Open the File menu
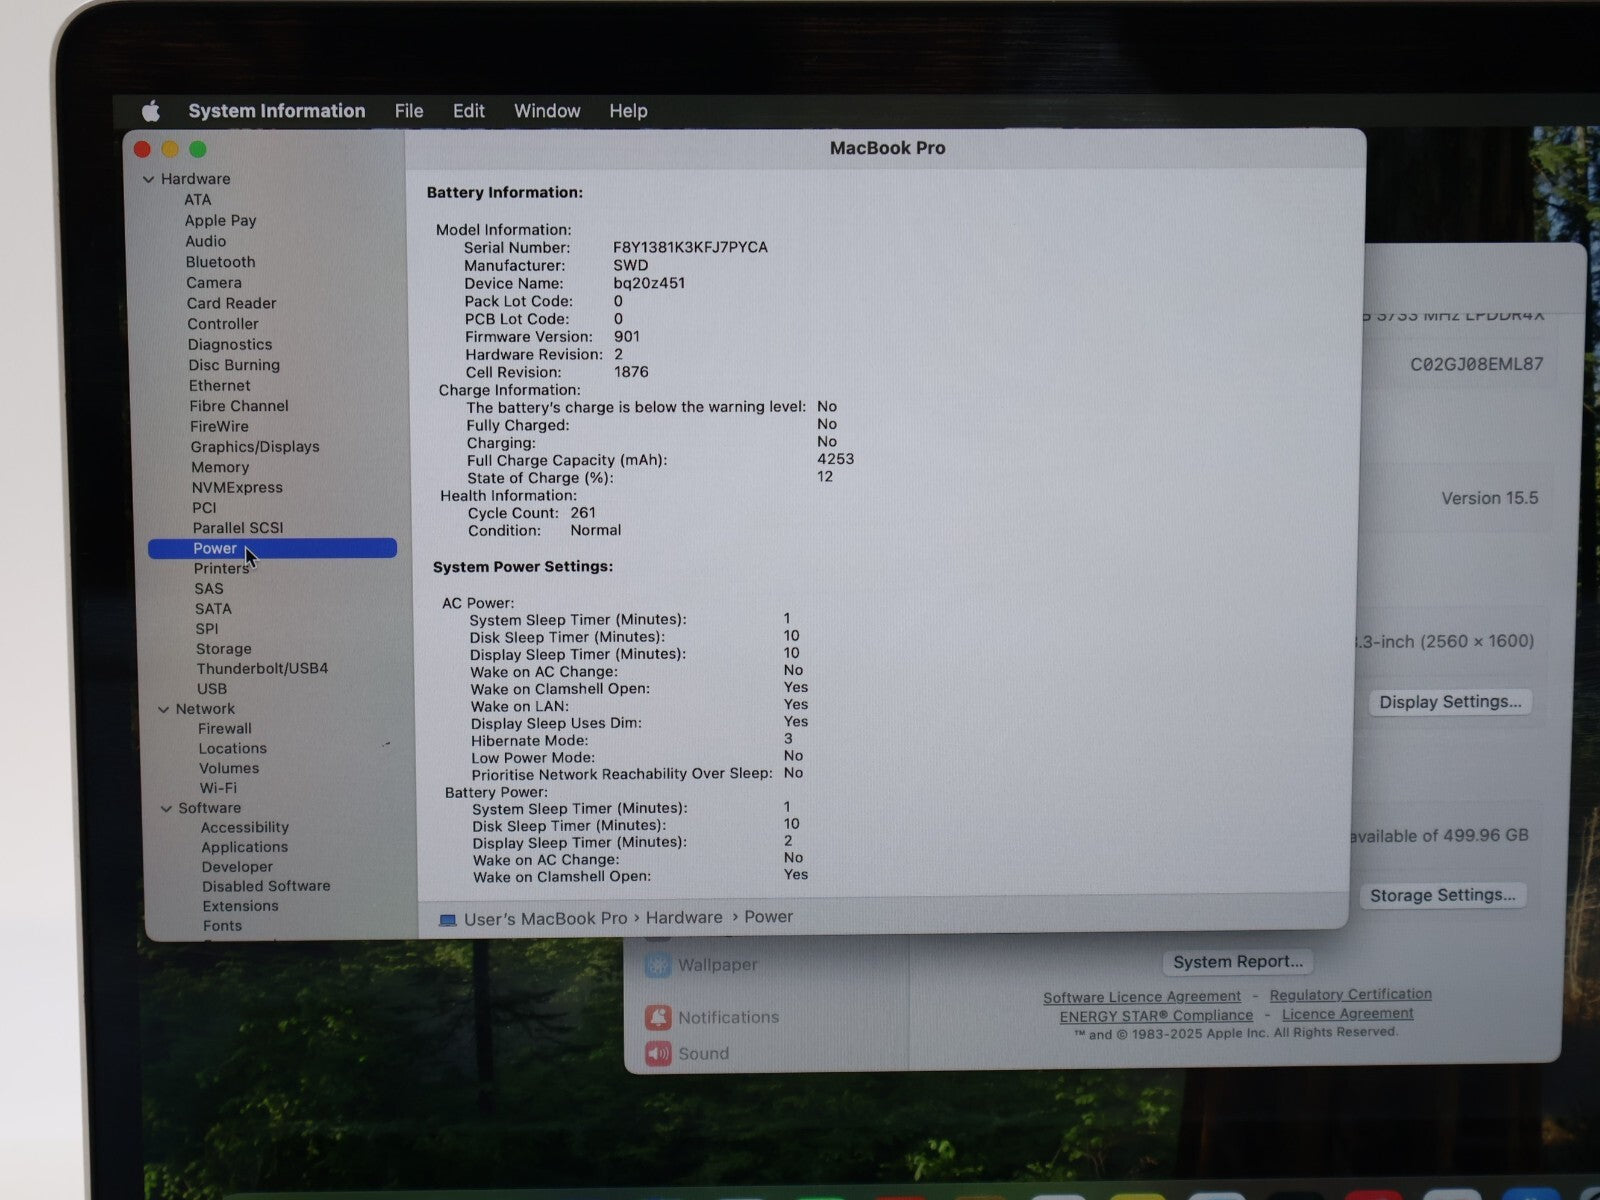 (x=409, y=111)
